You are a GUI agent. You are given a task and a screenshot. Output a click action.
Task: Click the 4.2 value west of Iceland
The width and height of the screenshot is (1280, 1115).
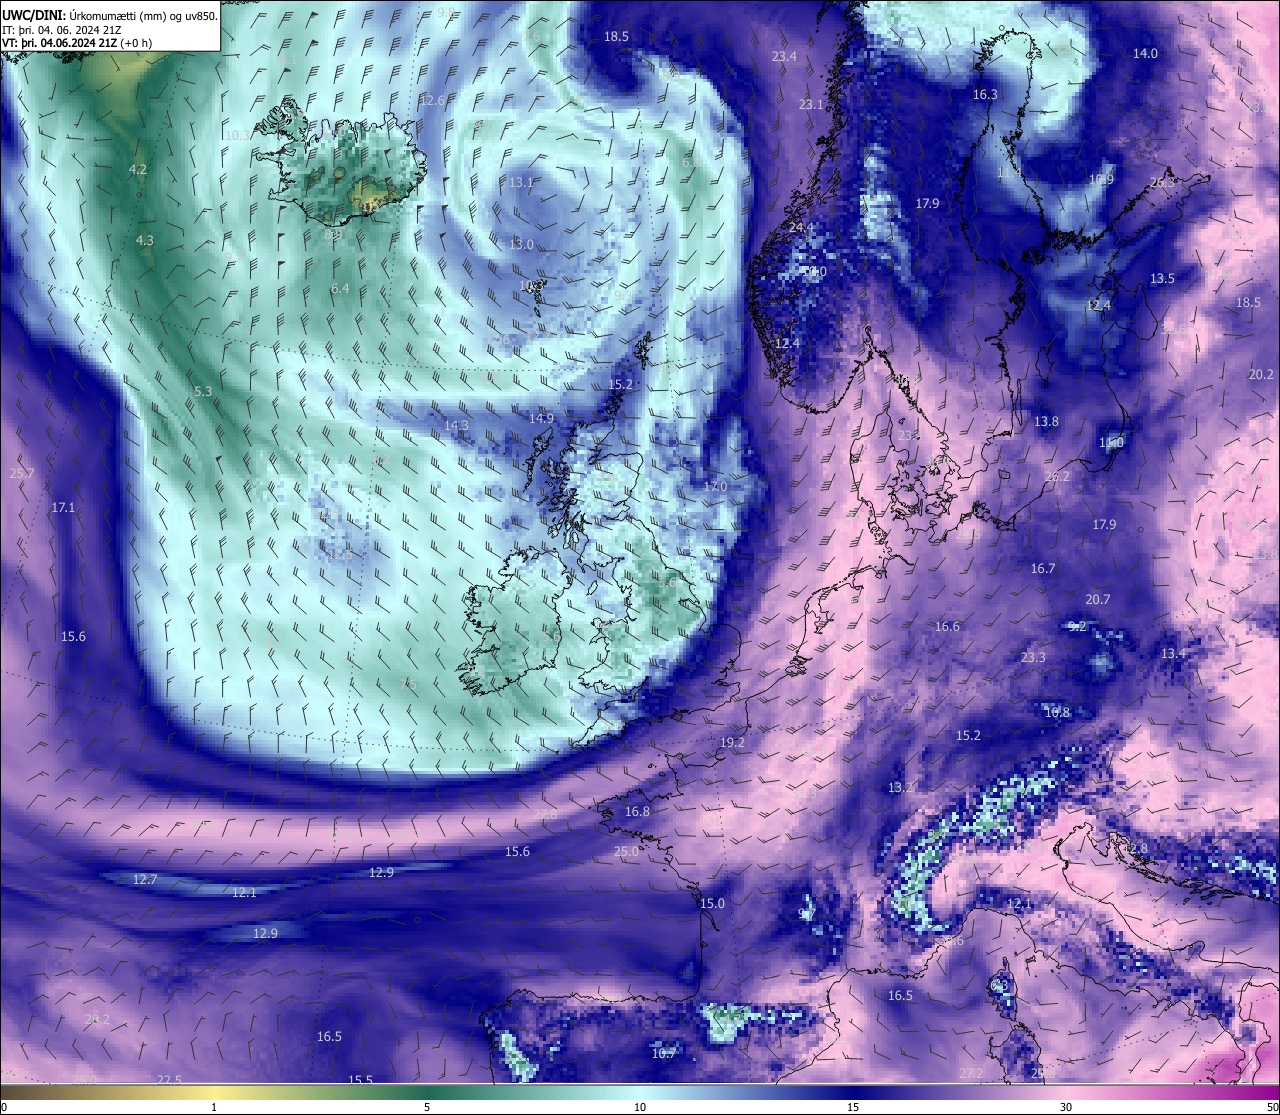coord(138,170)
